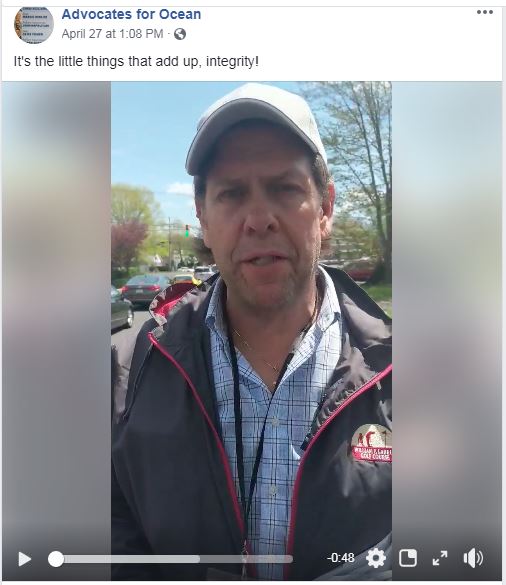The image size is (506, 585).
Task: Expand video to fullscreen
Action: 440,558
